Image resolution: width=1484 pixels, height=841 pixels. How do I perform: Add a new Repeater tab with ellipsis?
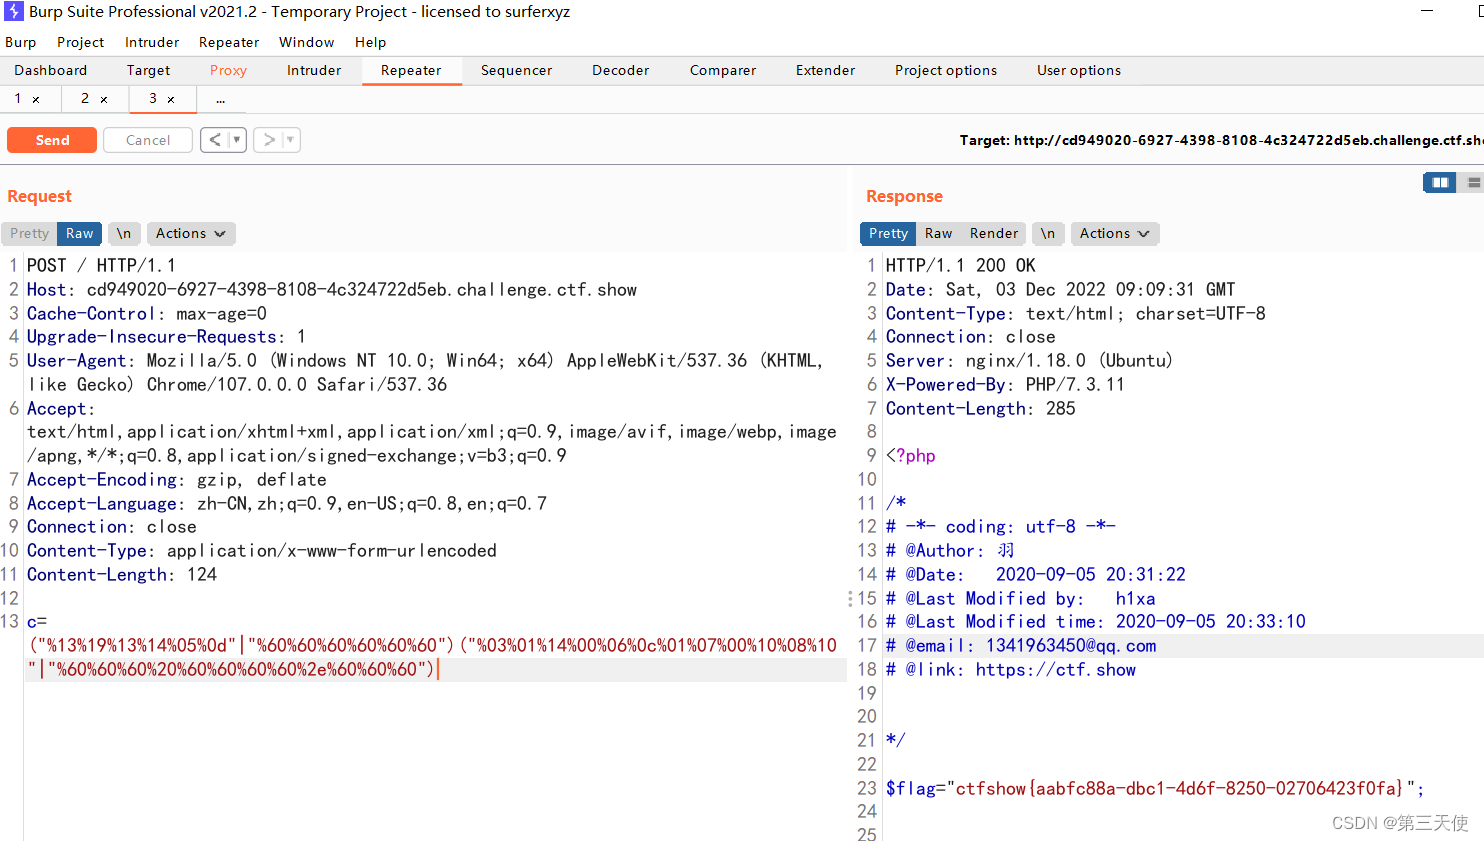click(x=220, y=99)
